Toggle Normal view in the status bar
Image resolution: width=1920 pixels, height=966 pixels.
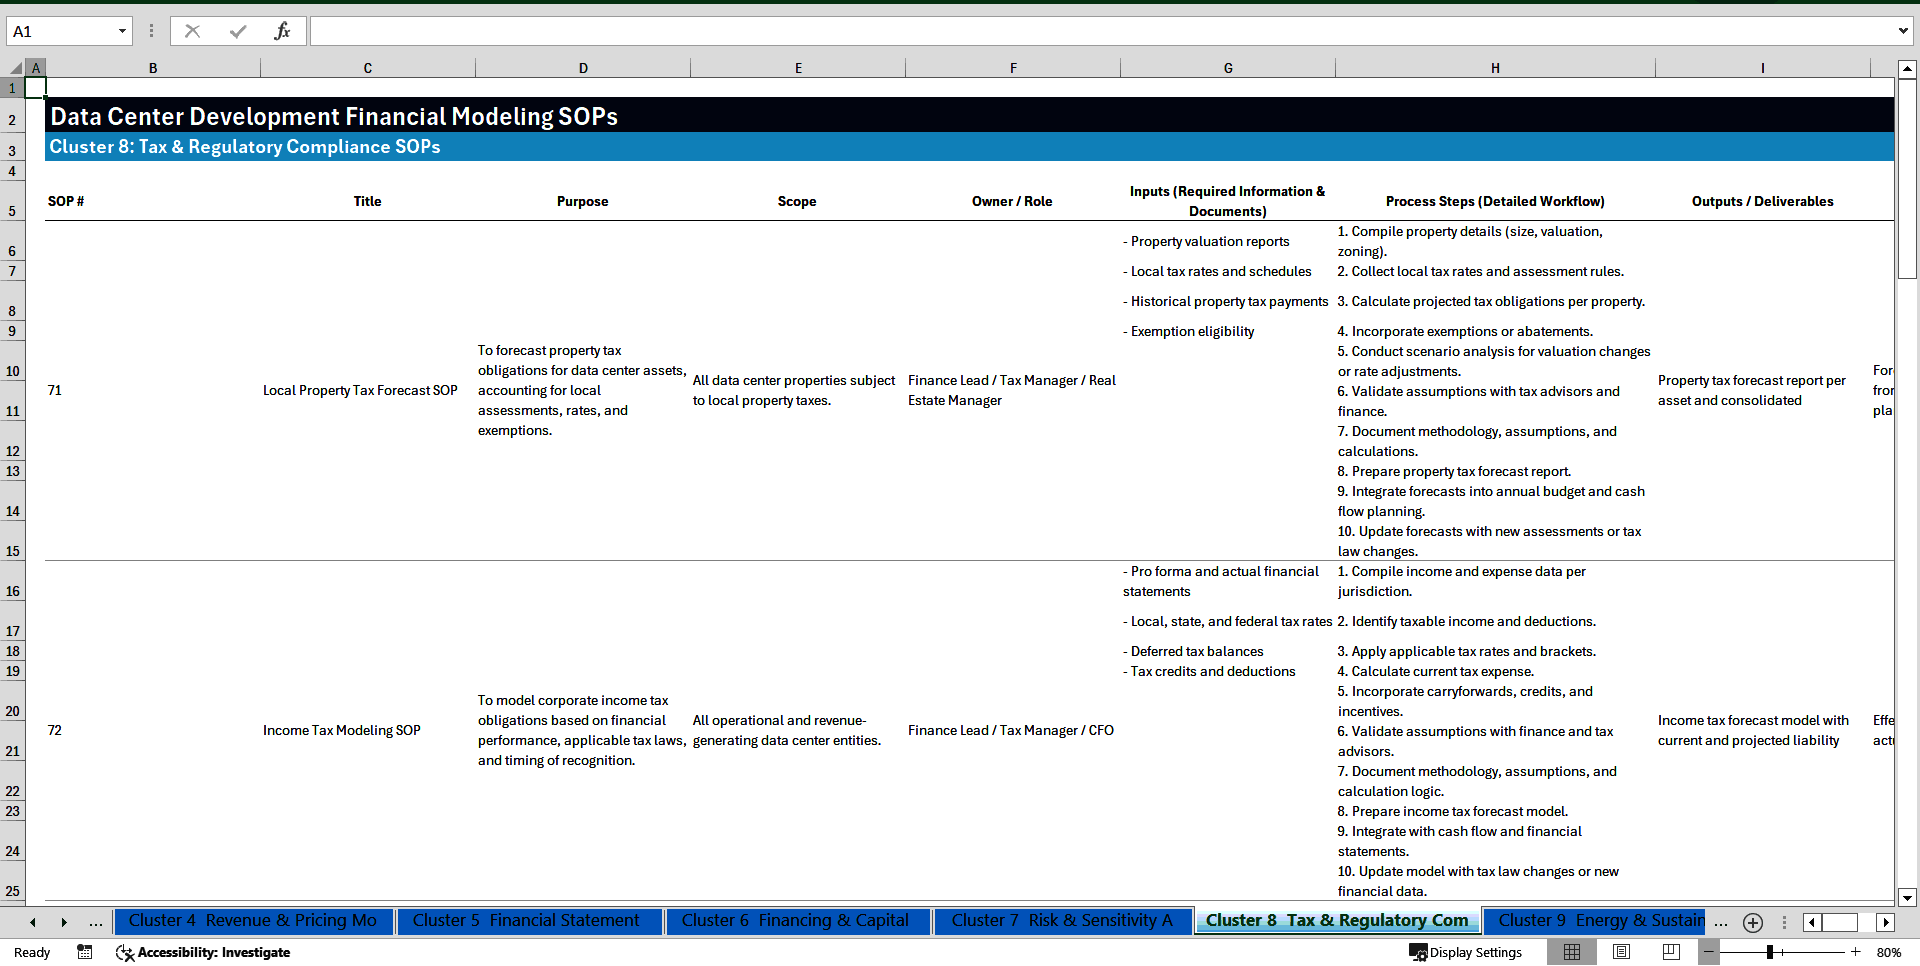[x=1573, y=952]
